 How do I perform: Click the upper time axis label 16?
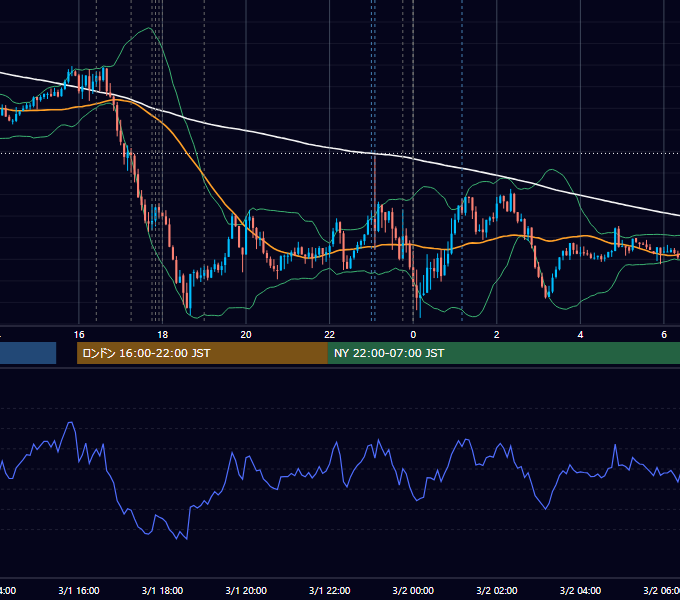pos(79,335)
